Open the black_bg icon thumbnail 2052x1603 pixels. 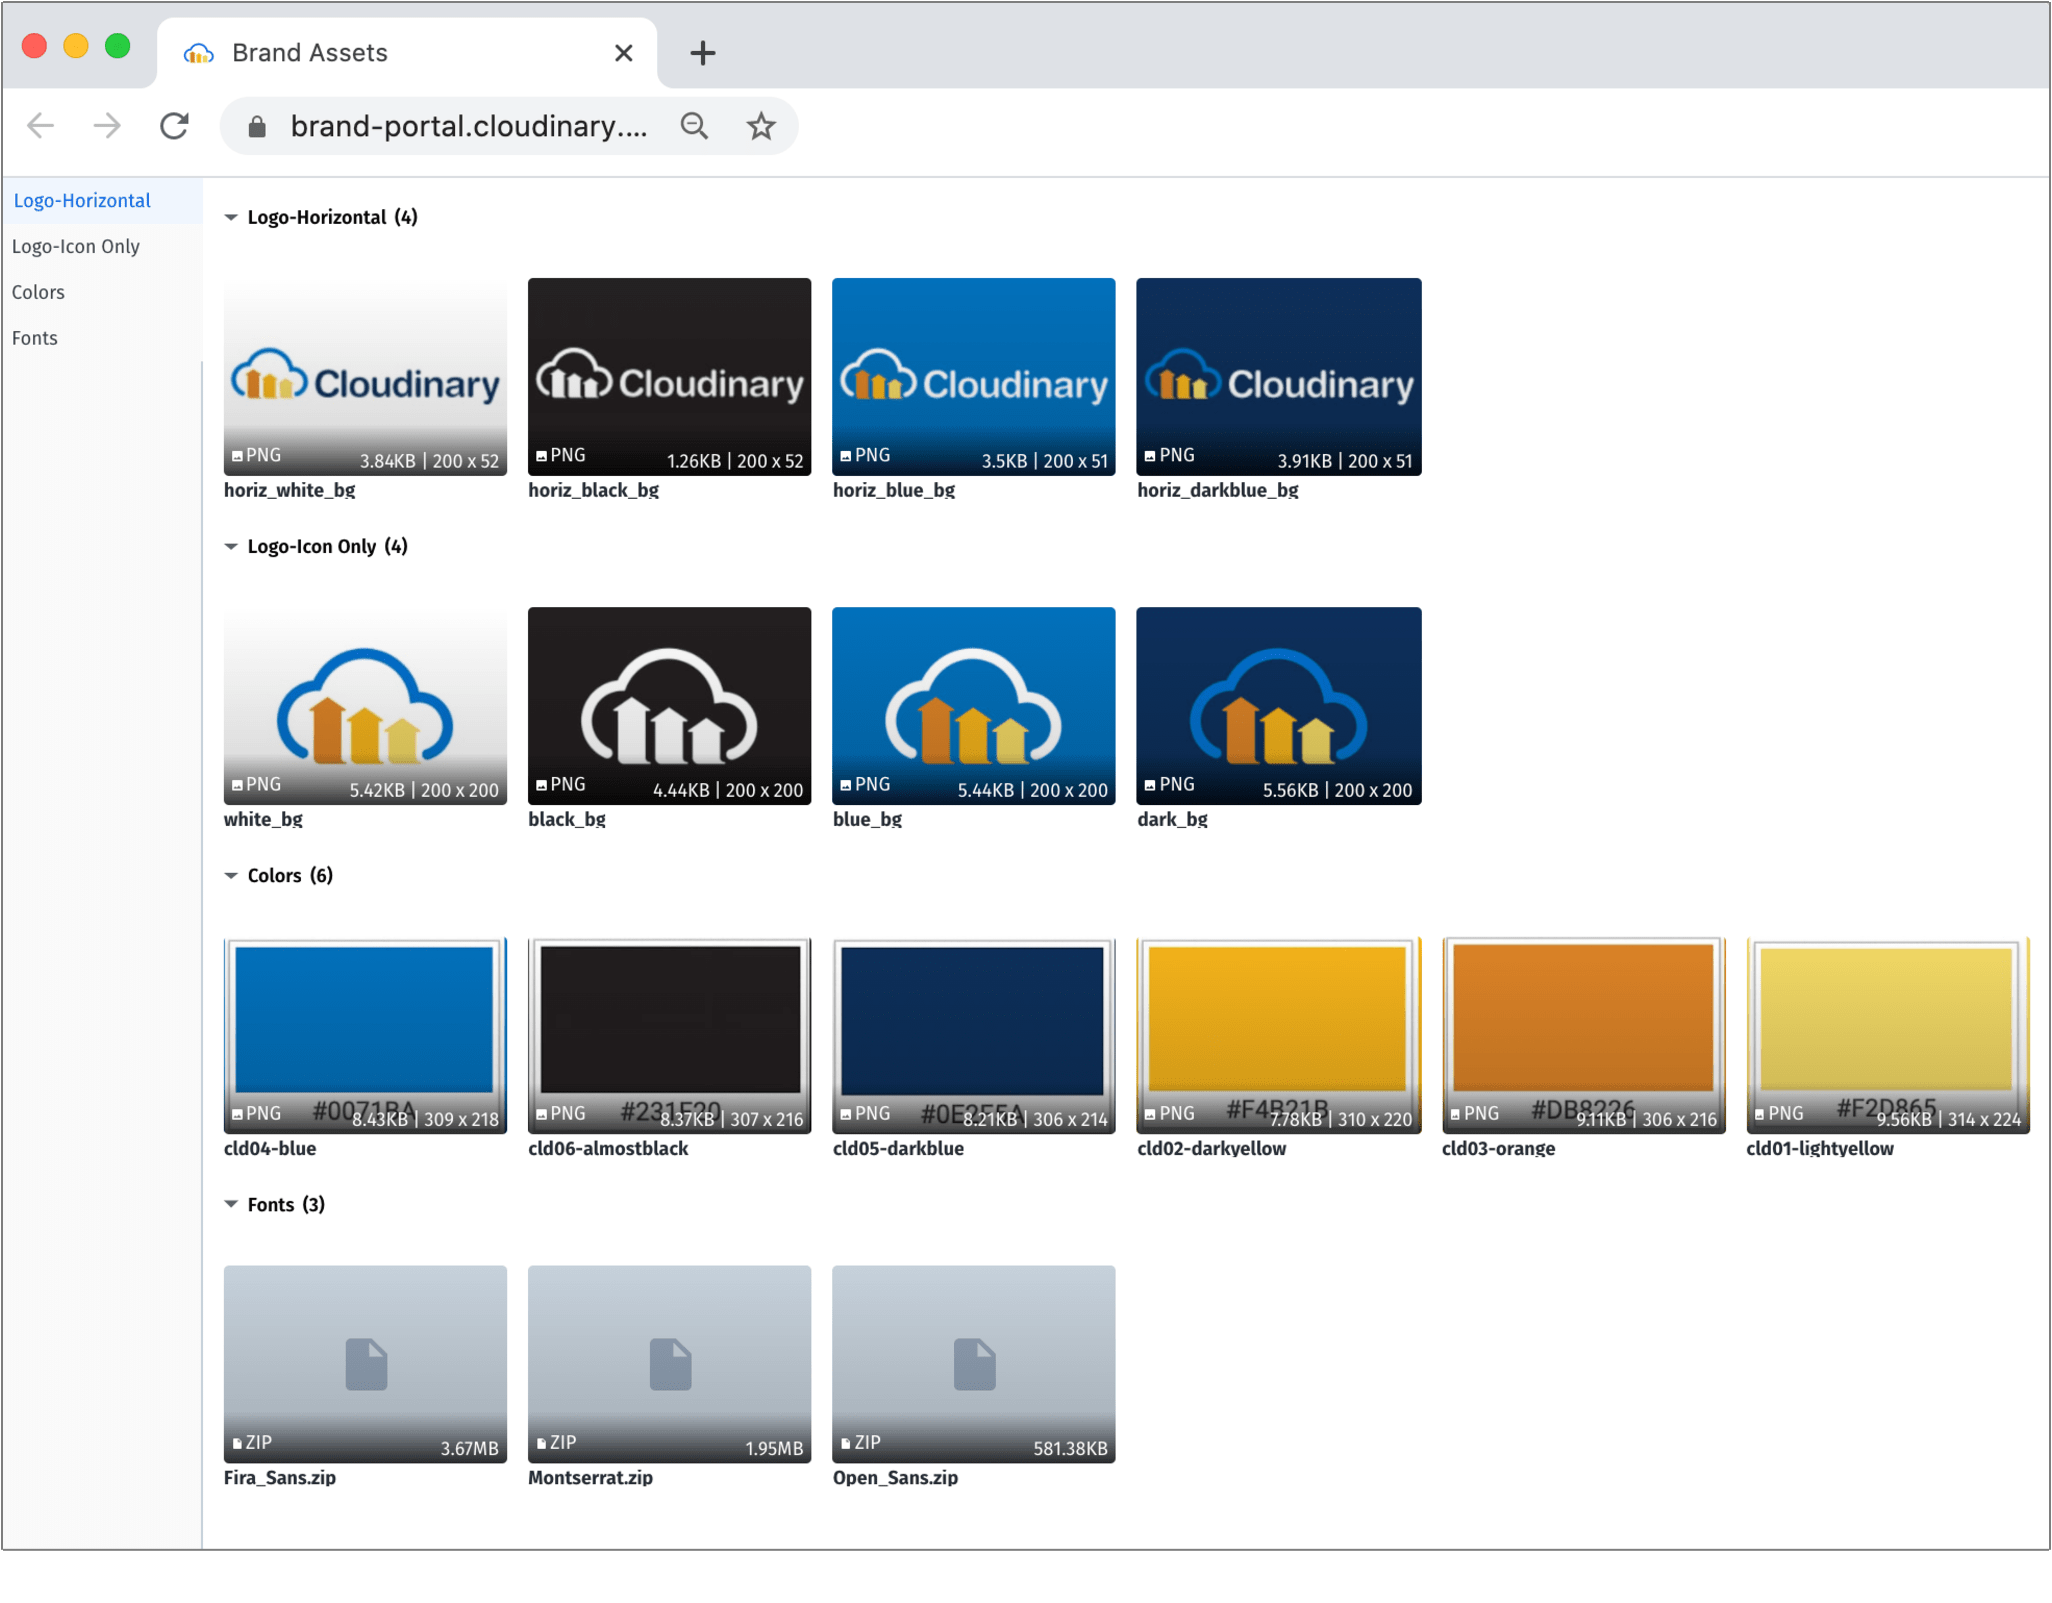669,705
